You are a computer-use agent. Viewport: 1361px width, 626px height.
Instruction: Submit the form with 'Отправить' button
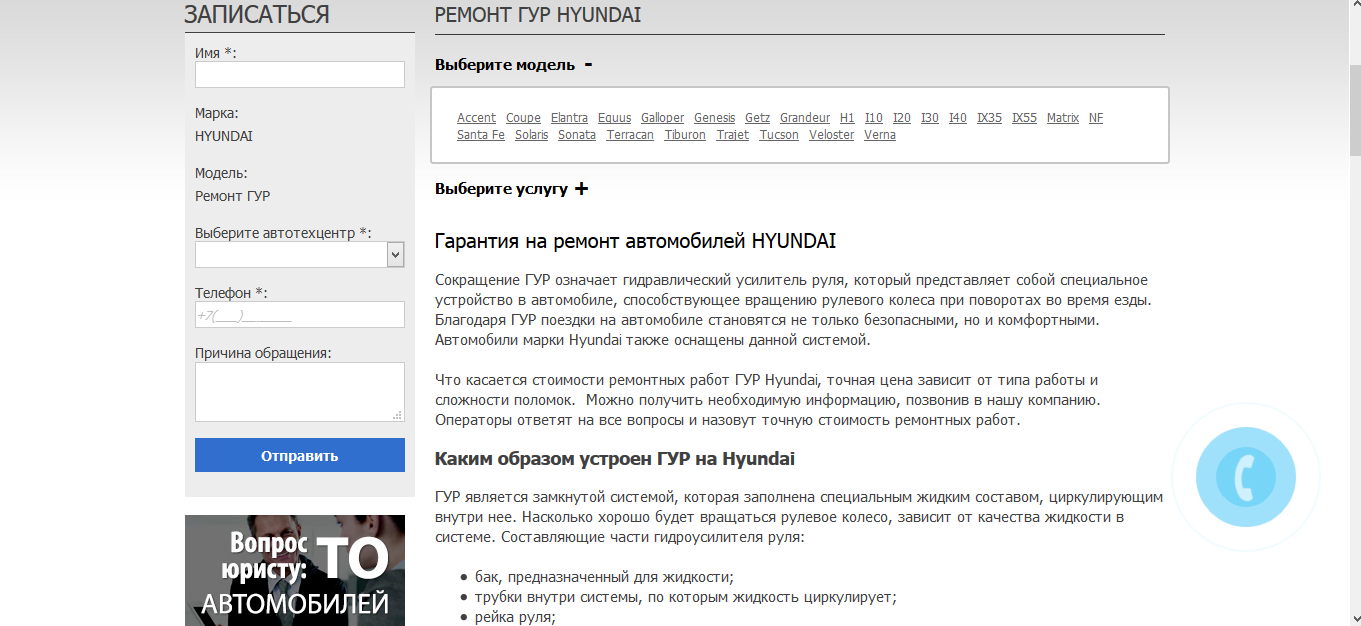pyautogui.click(x=299, y=455)
